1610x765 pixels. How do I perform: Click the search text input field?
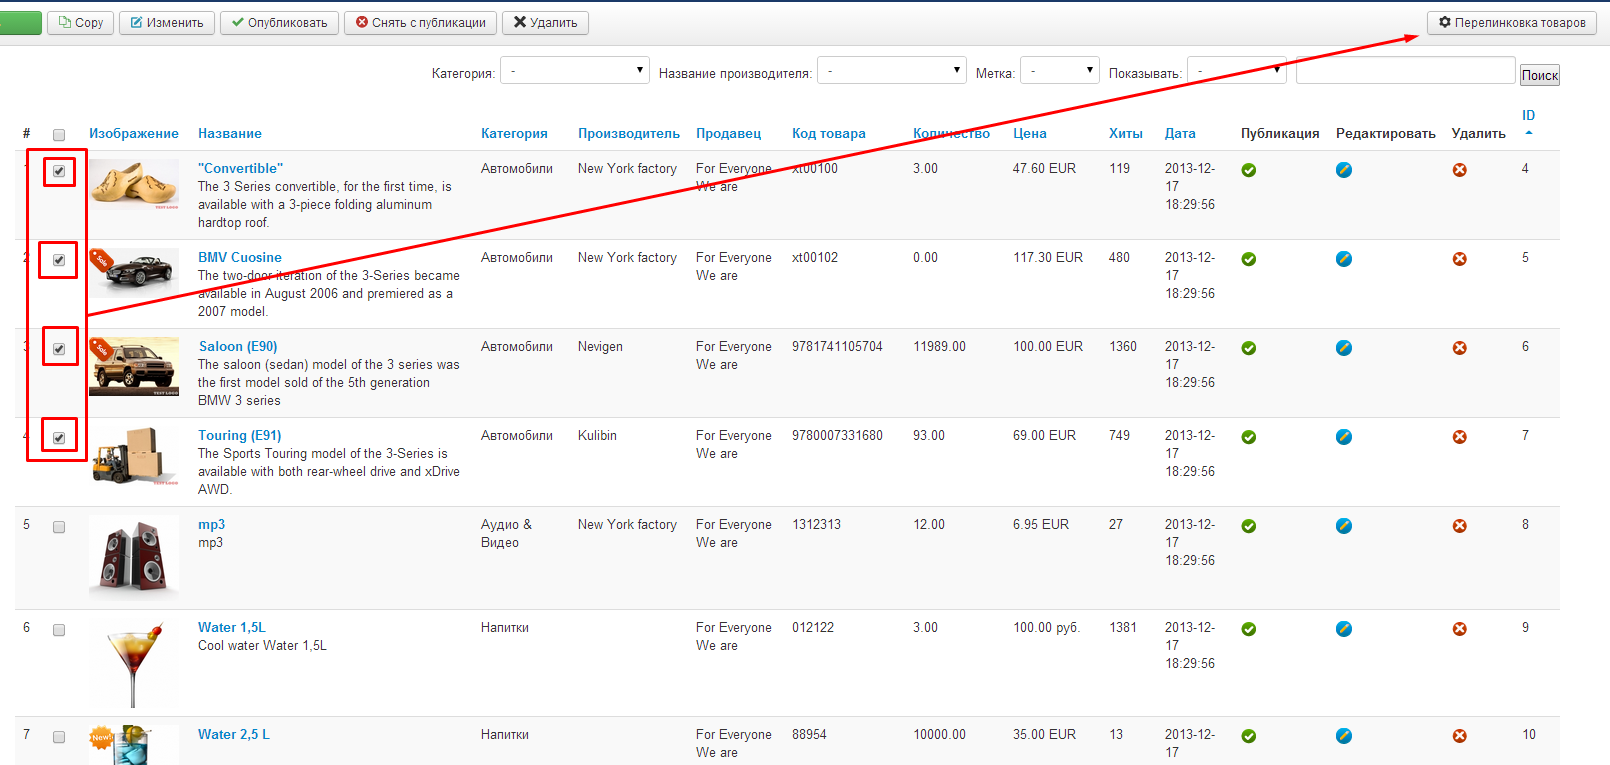pos(1404,71)
